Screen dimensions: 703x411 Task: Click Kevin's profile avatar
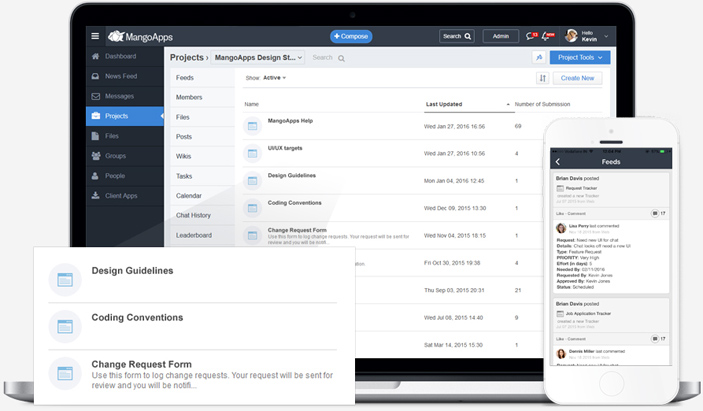click(571, 36)
